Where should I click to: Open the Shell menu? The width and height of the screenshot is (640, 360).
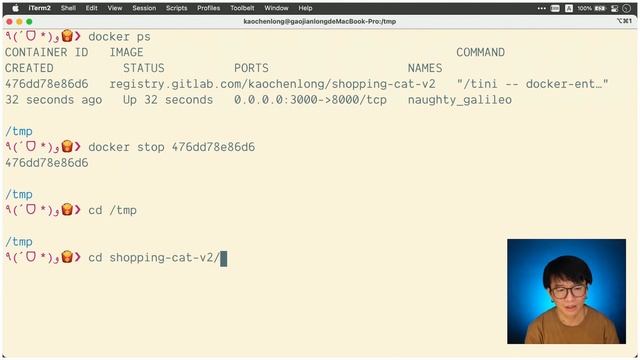68,8
